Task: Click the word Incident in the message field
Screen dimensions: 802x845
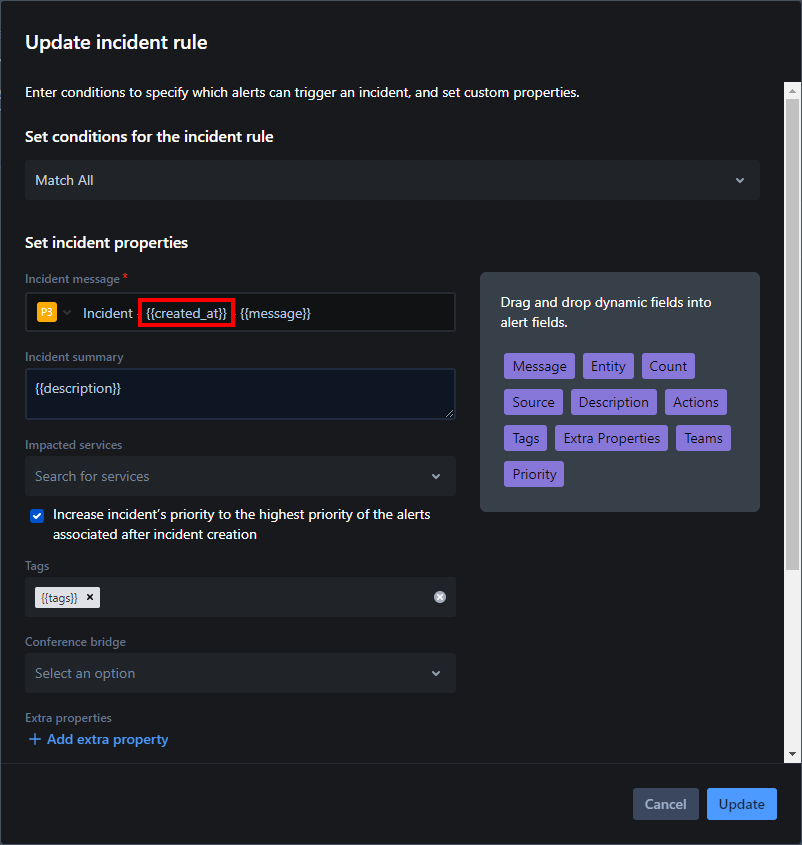Action: click(108, 313)
